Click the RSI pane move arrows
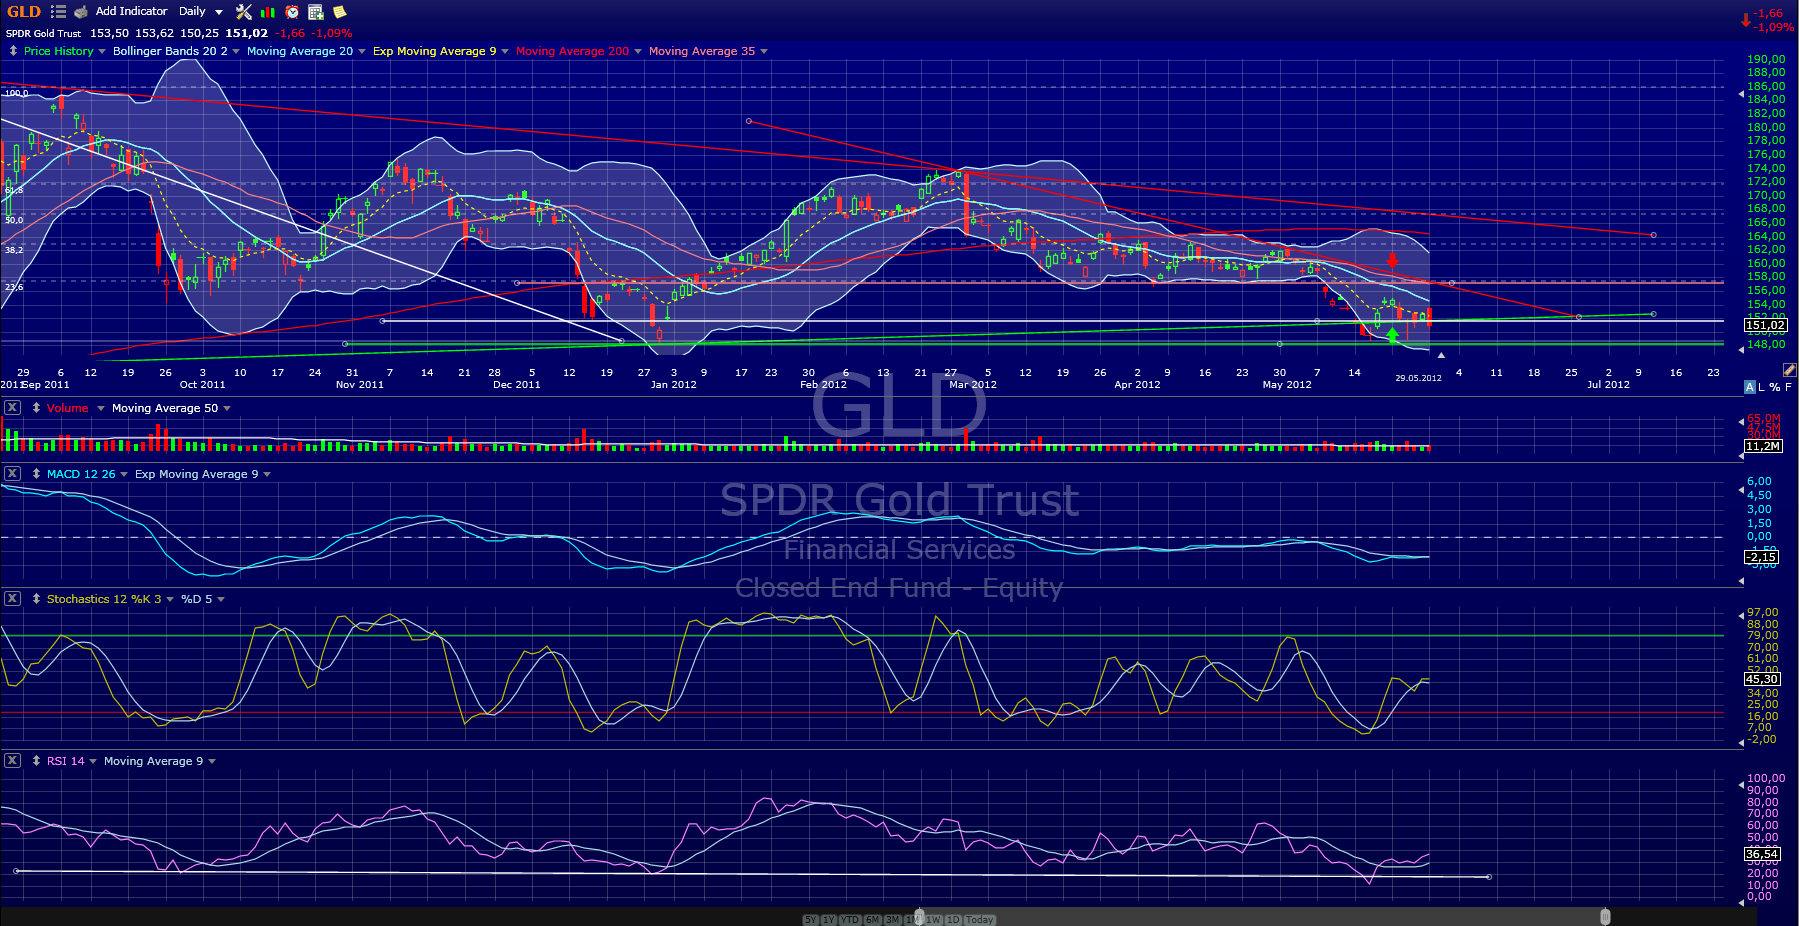This screenshot has width=1799, height=926. (36, 761)
